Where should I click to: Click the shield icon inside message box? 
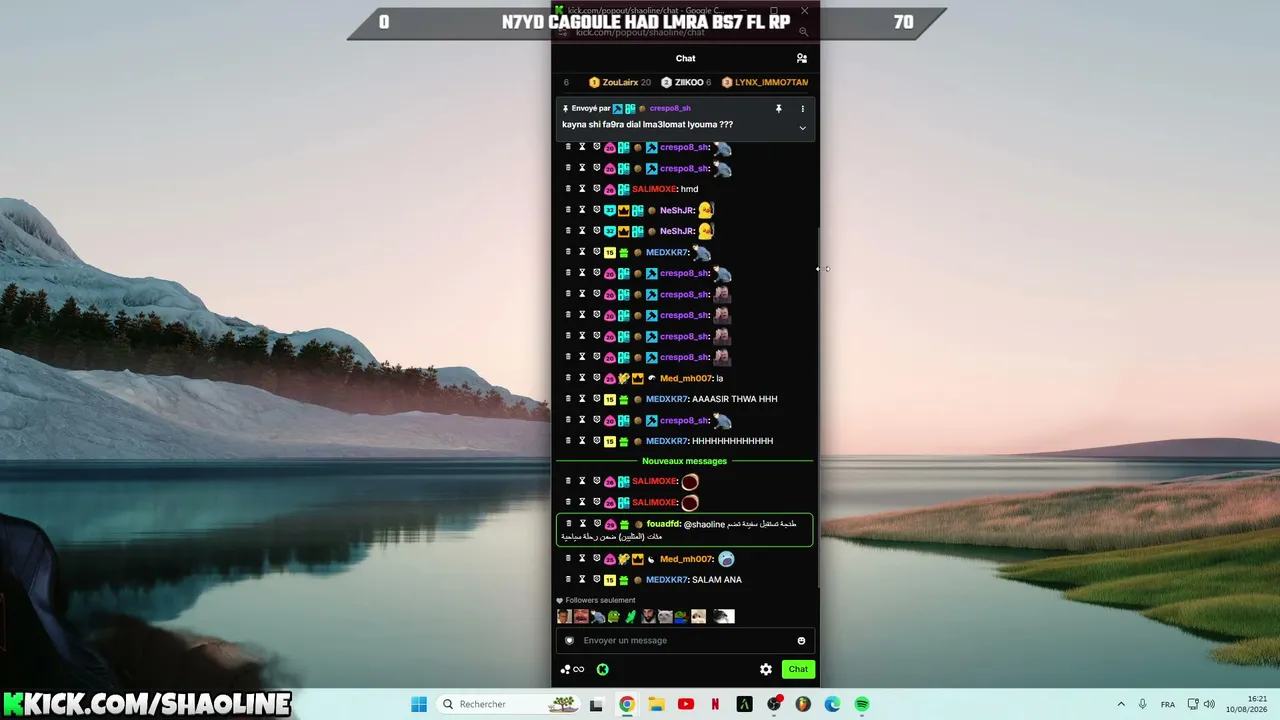[570, 640]
